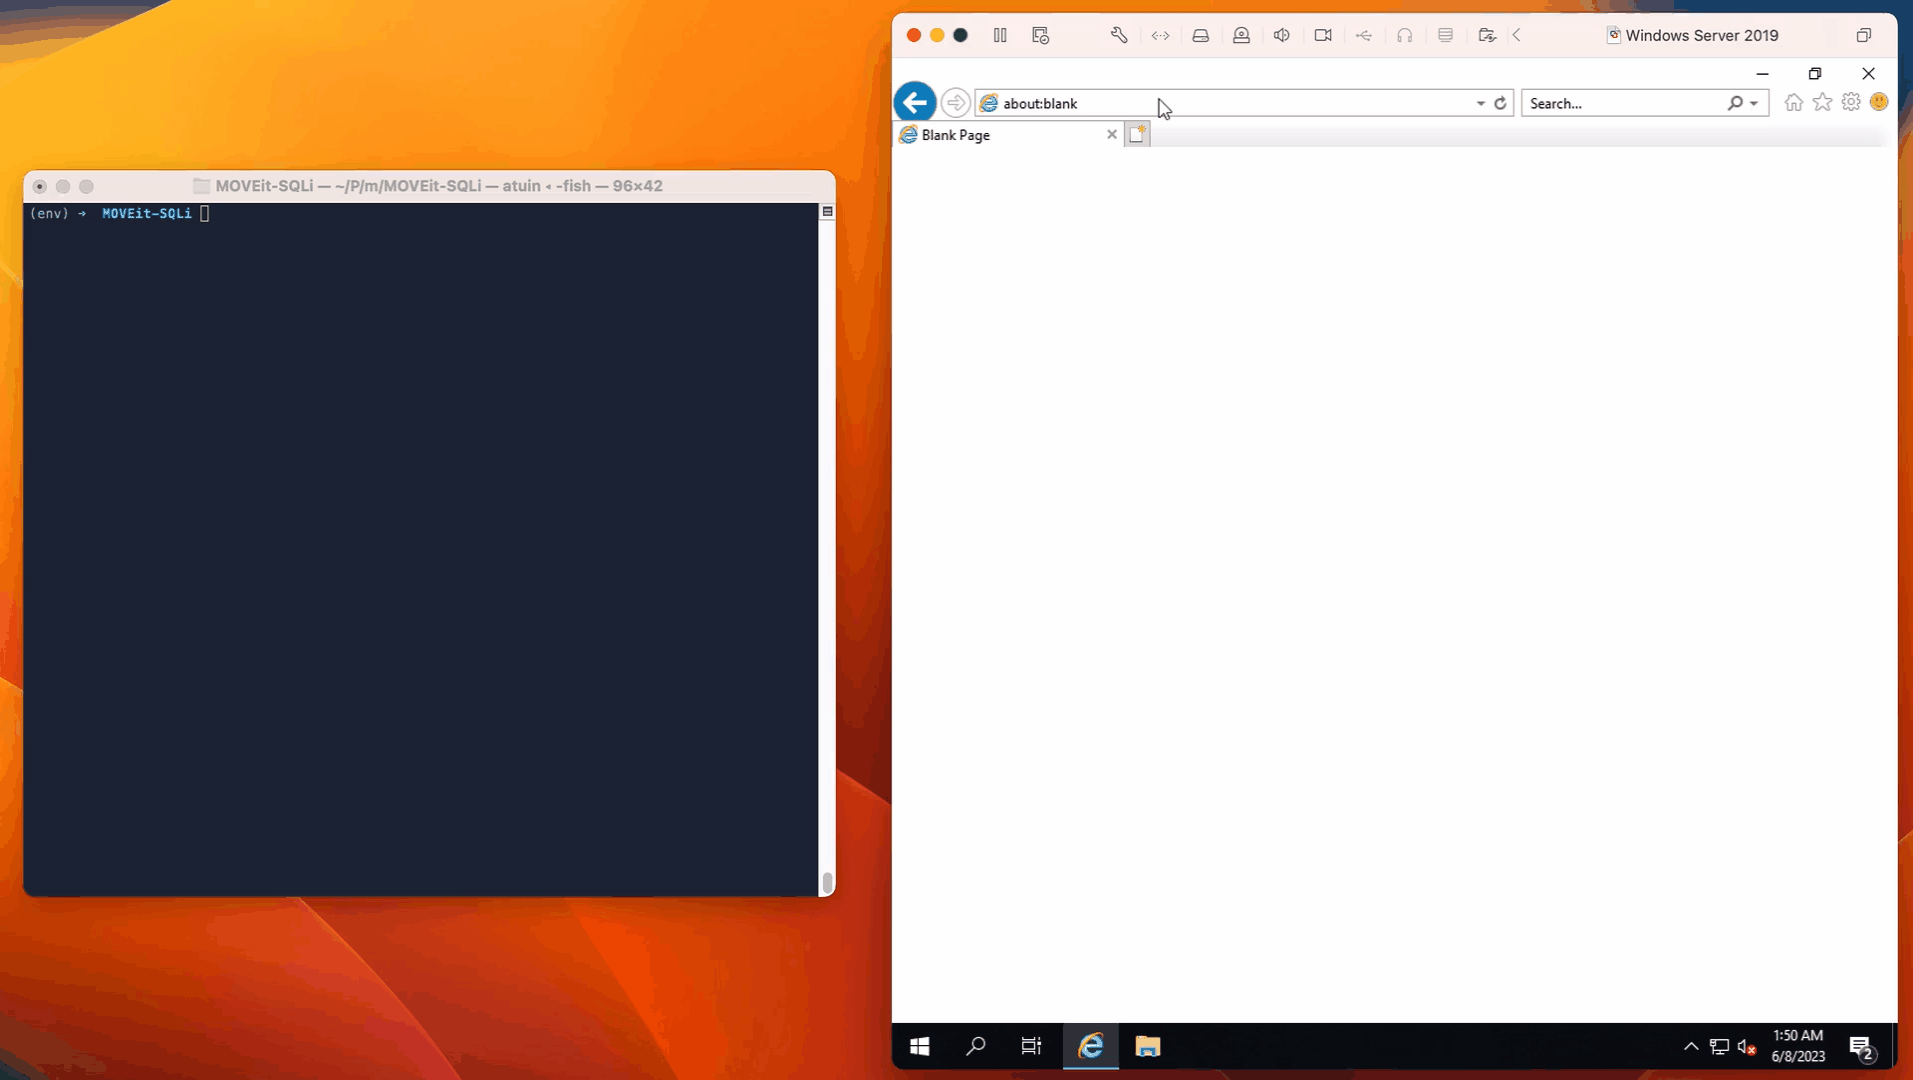Open VM snapshot manager icon
Screen dimensions: 1913x1080
(x=1040, y=35)
